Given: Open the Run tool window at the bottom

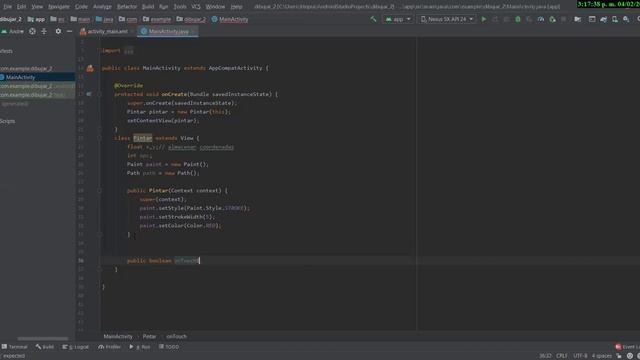Looking at the screenshot, I should tap(140, 347).
